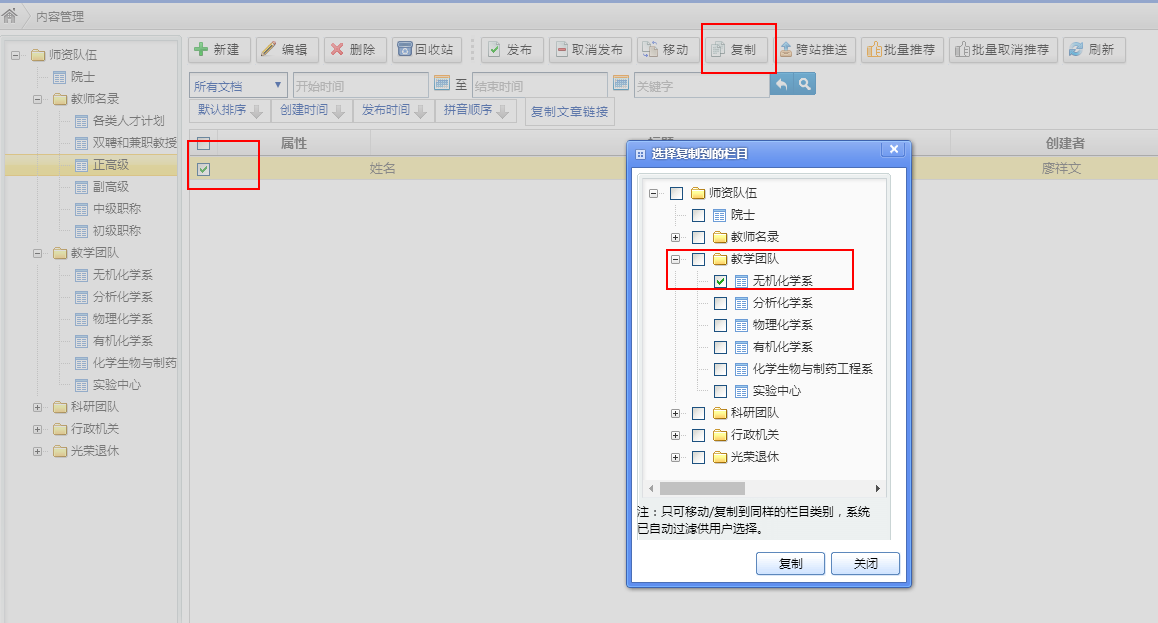Click the 复制 button in dialog footer

[x=790, y=563]
